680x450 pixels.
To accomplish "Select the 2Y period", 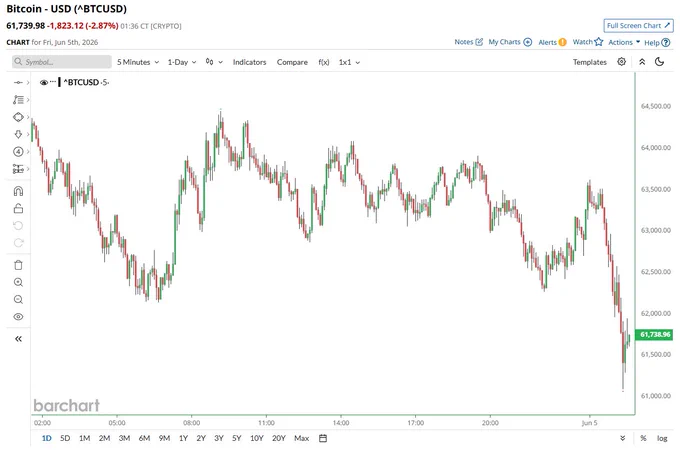I will coord(201,438).
